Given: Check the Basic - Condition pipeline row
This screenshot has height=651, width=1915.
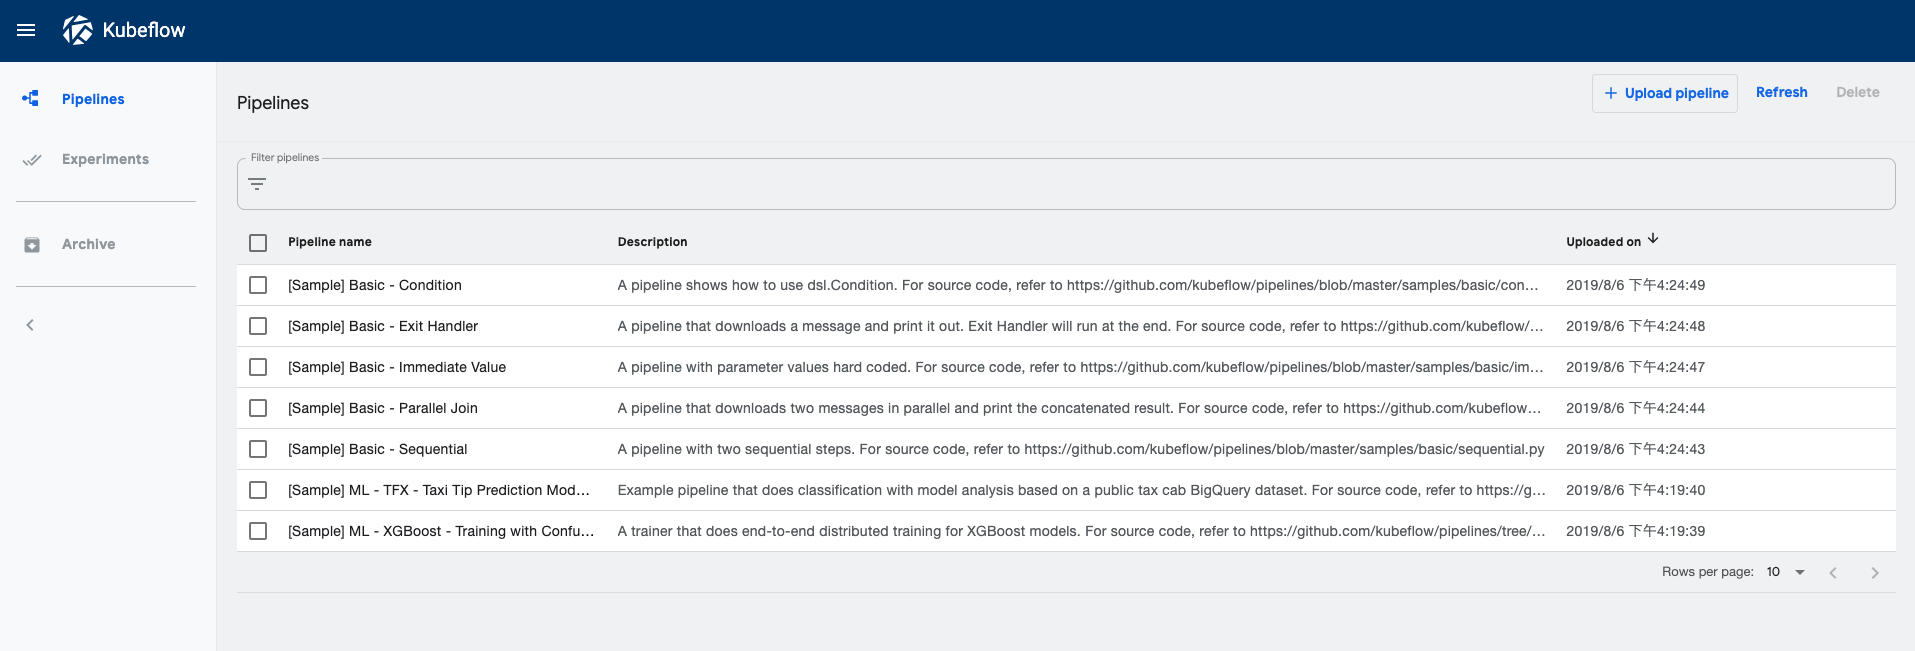Looking at the screenshot, I should (x=258, y=285).
